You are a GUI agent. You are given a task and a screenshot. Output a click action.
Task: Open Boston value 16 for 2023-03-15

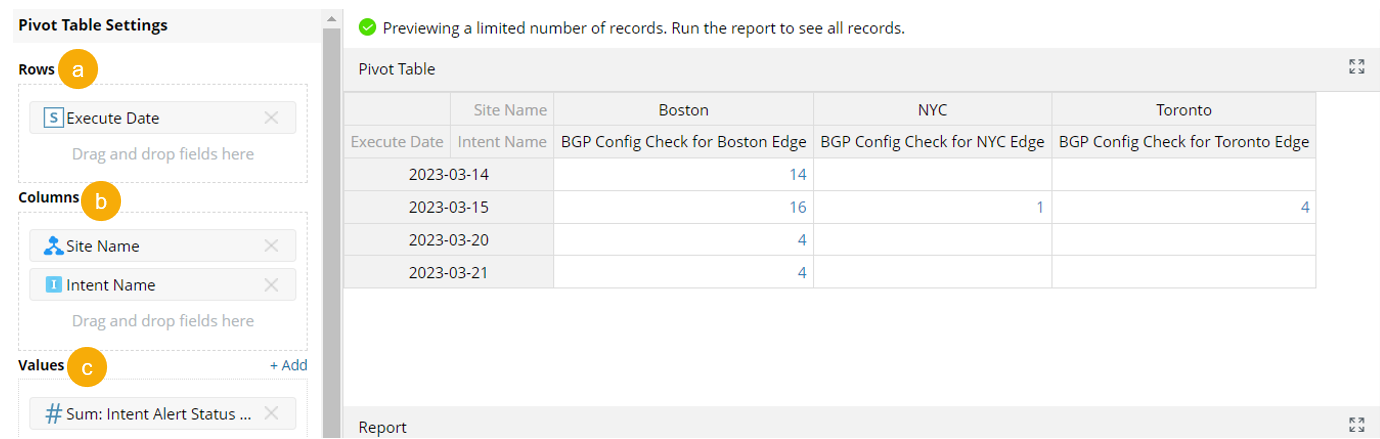pos(797,207)
